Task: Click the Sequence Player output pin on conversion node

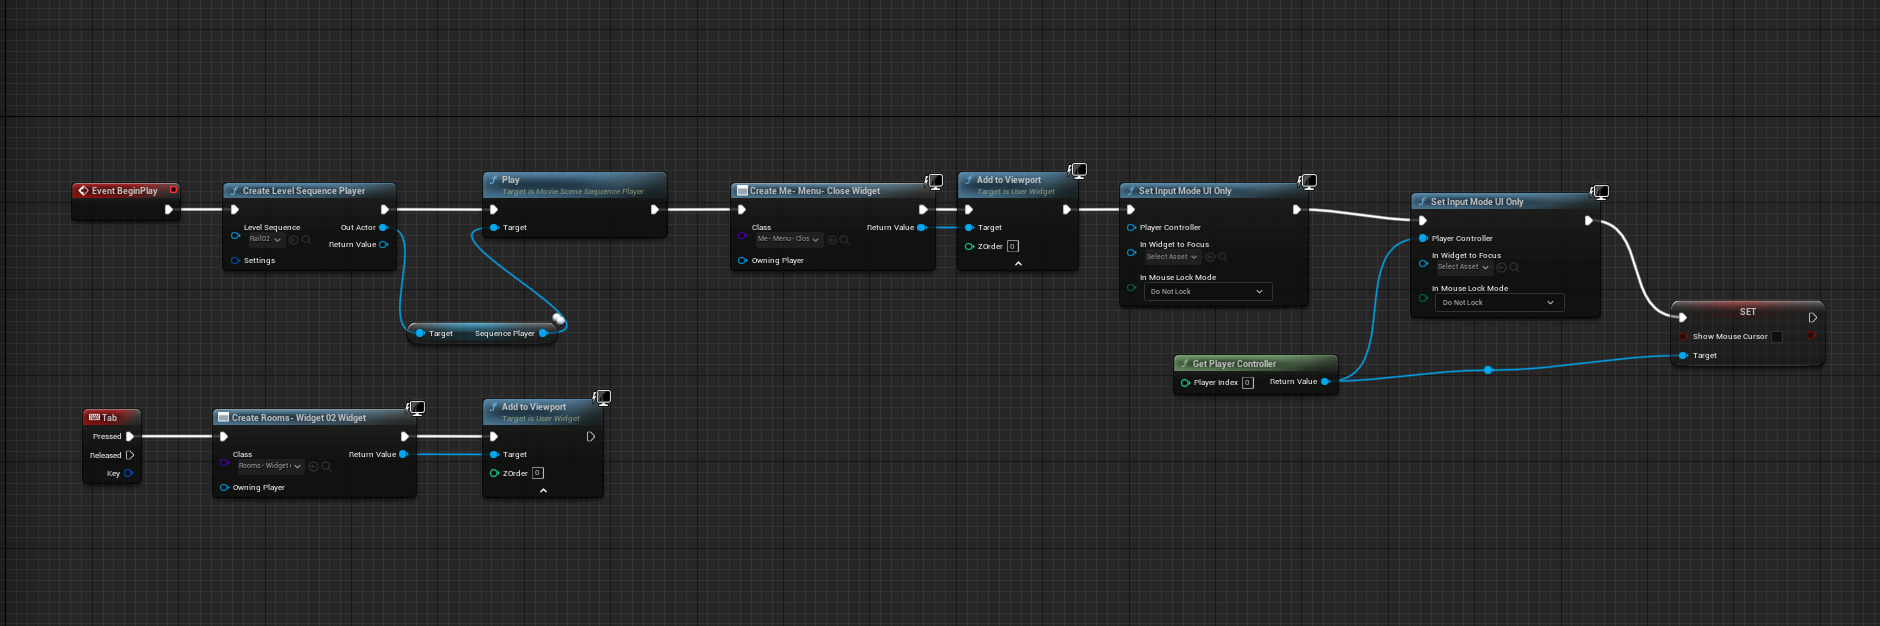Action: pos(543,333)
